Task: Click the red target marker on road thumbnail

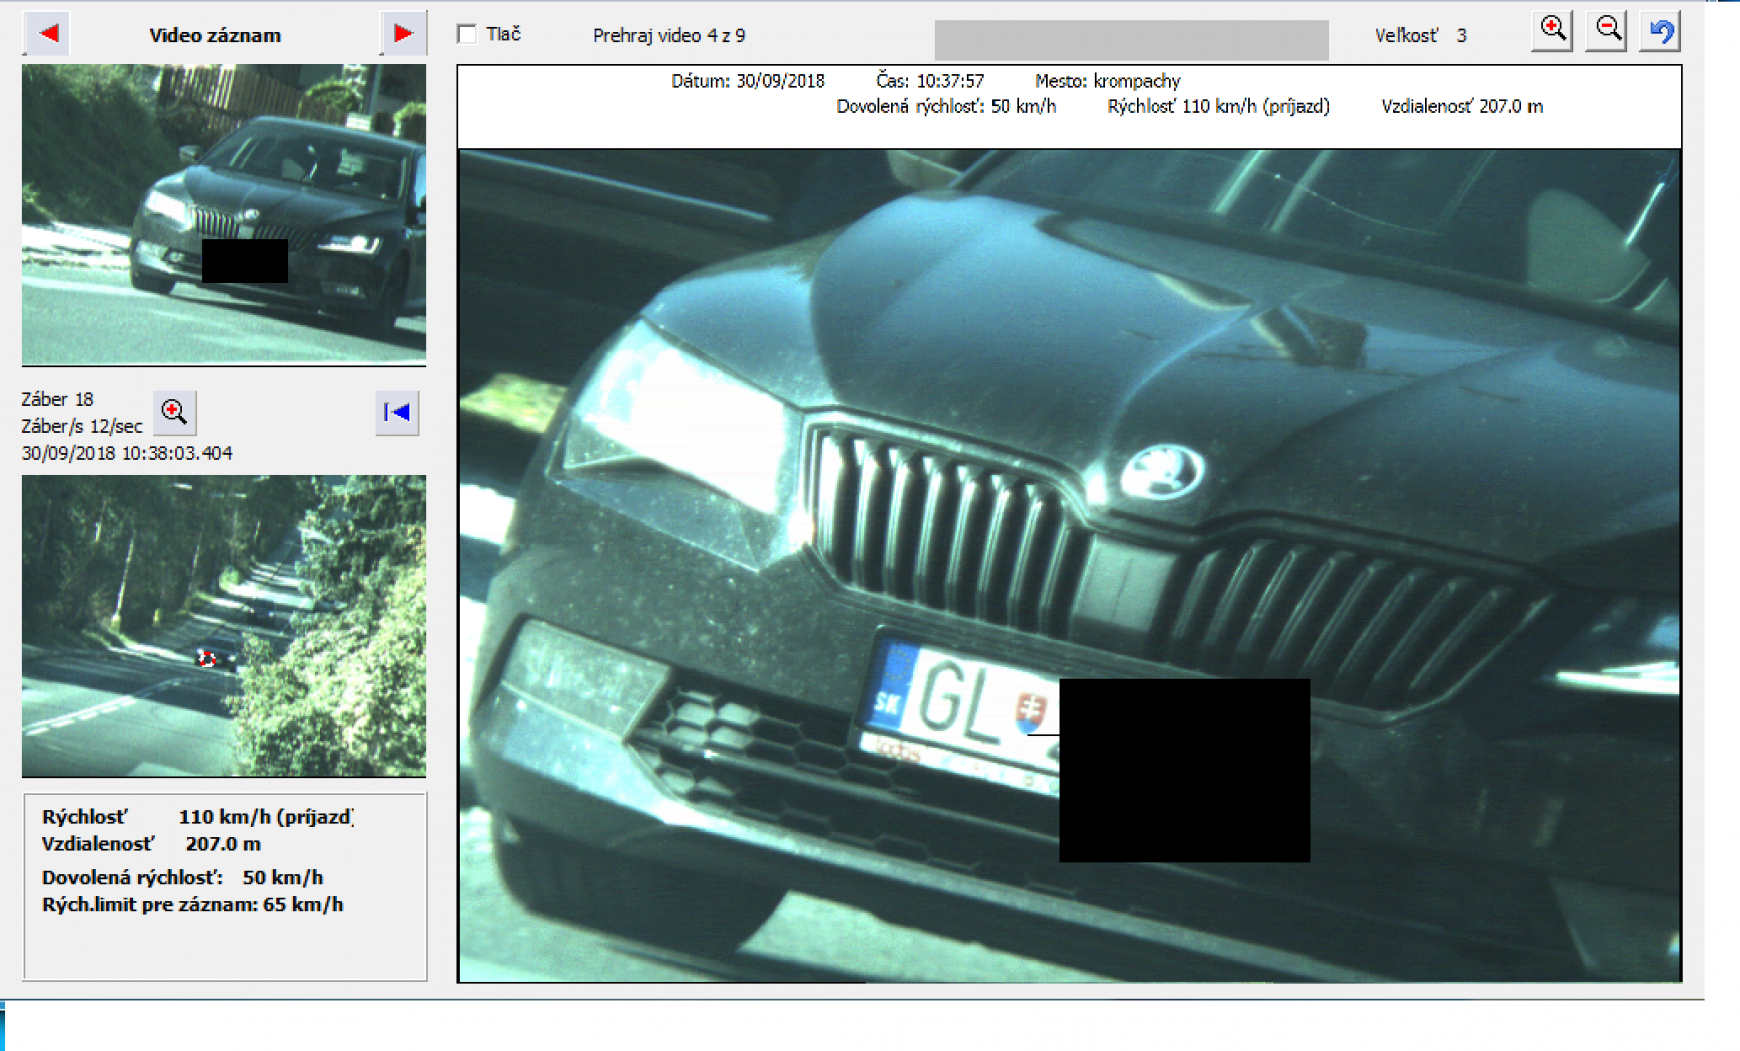Action: [x=206, y=658]
